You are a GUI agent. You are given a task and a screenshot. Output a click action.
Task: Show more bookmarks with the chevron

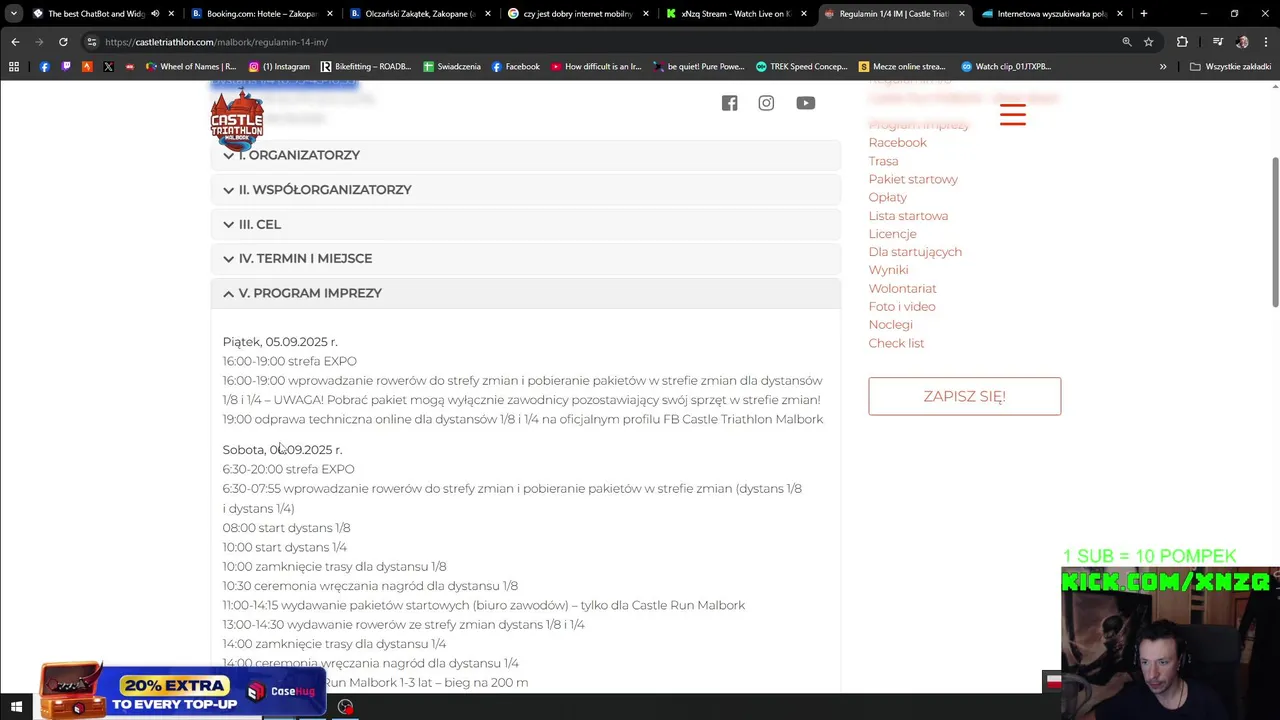click(x=1163, y=66)
